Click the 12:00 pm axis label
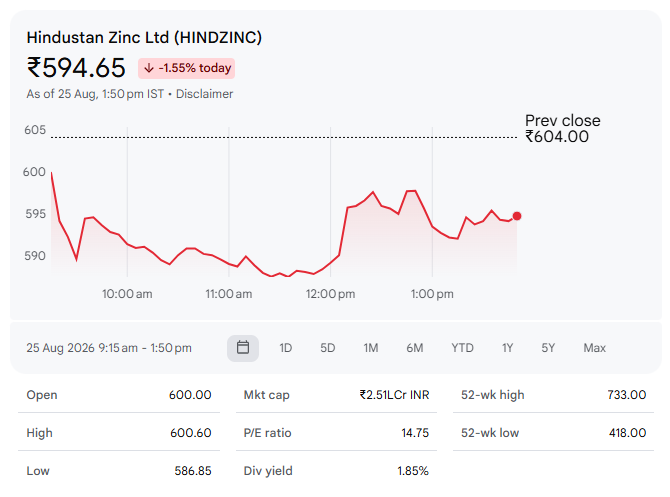670x497 pixels. coord(330,294)
